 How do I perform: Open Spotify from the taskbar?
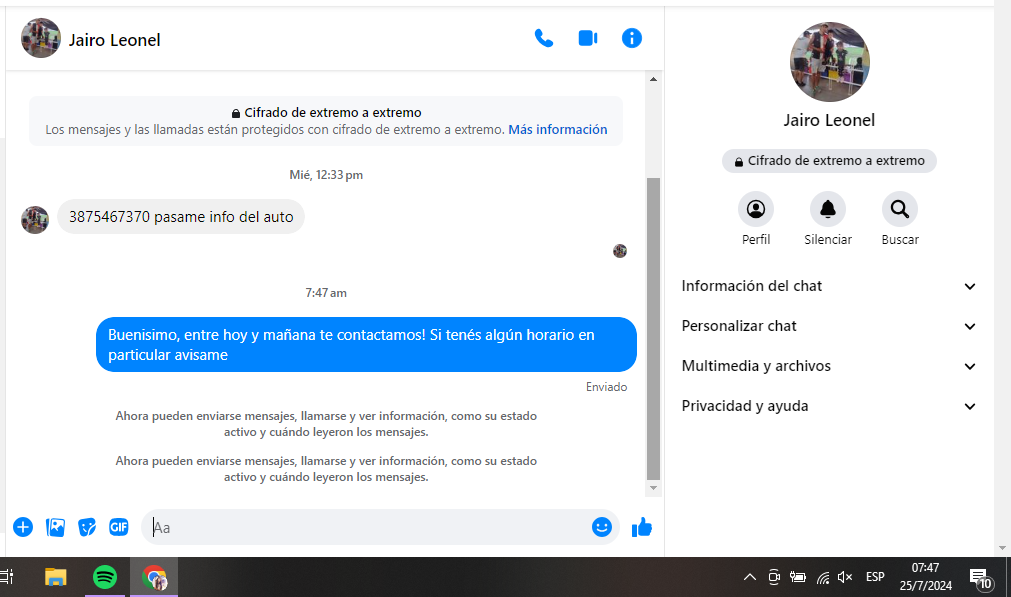pyautogui.click(x=104, y=577)
